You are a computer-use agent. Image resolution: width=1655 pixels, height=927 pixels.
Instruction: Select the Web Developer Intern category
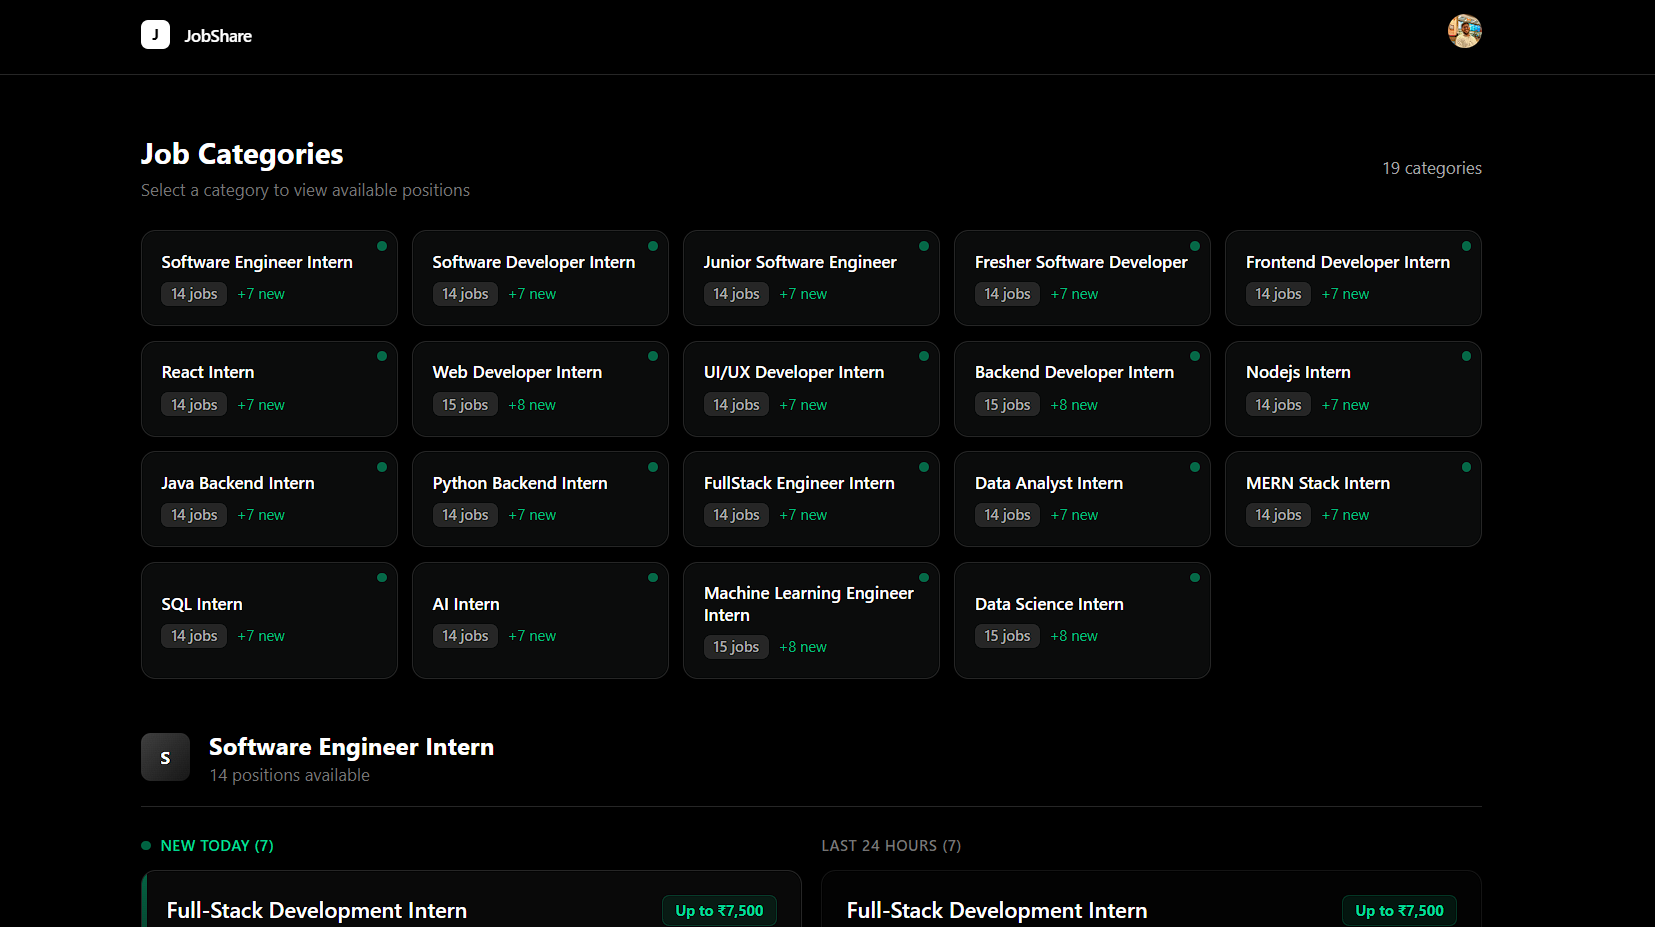tap(539, 389)
